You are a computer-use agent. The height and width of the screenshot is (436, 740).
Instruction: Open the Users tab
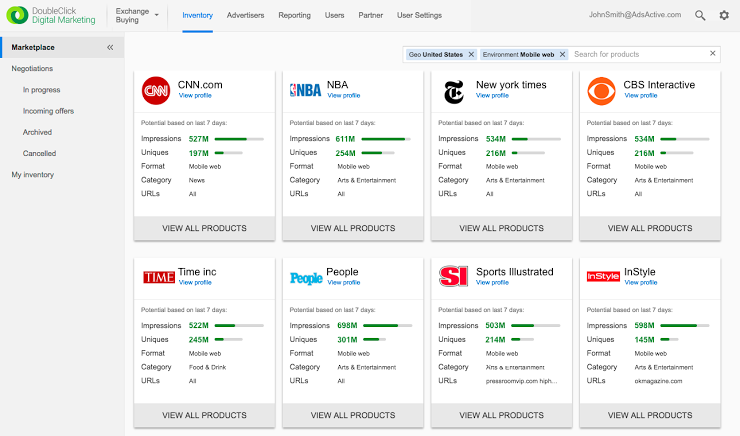tap(334, 16)
